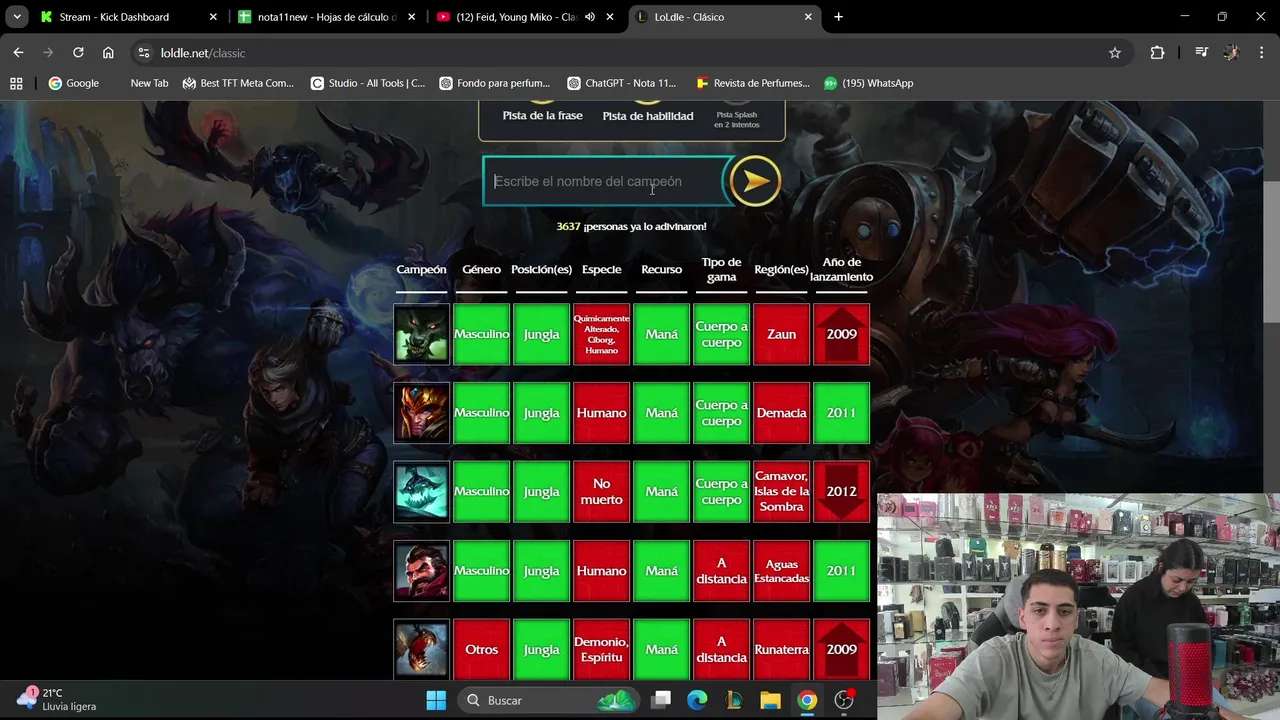The image size is (1280, 720).
Task: Switch to the nota11new spreadsheet tab
Action: [327, 17]
